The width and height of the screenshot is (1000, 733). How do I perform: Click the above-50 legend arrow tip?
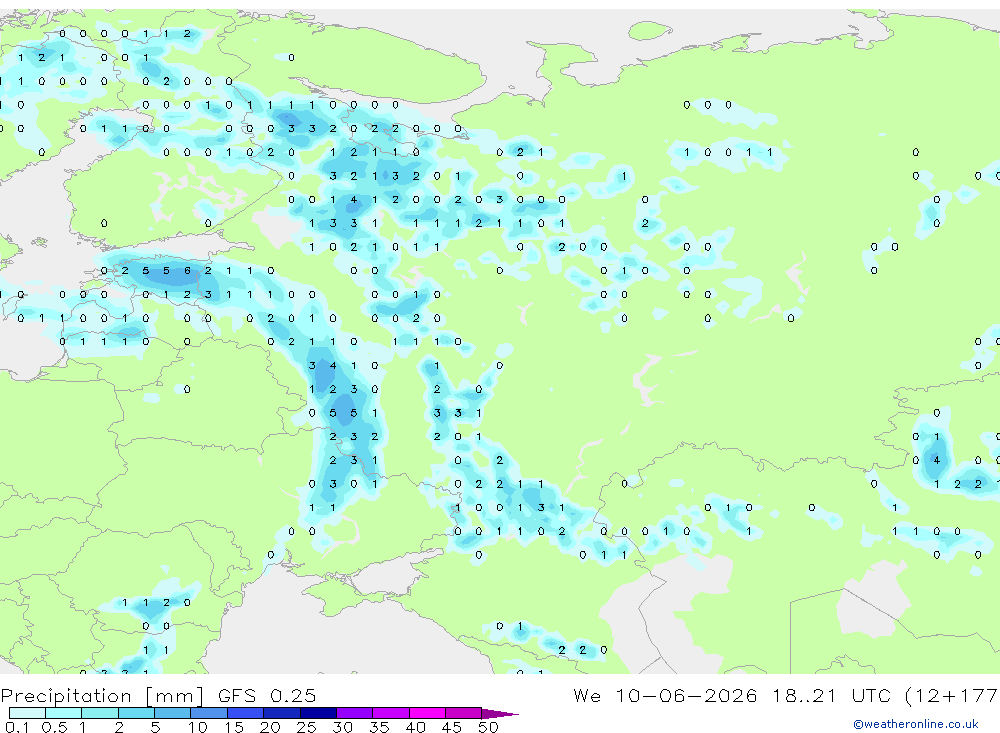500,714
